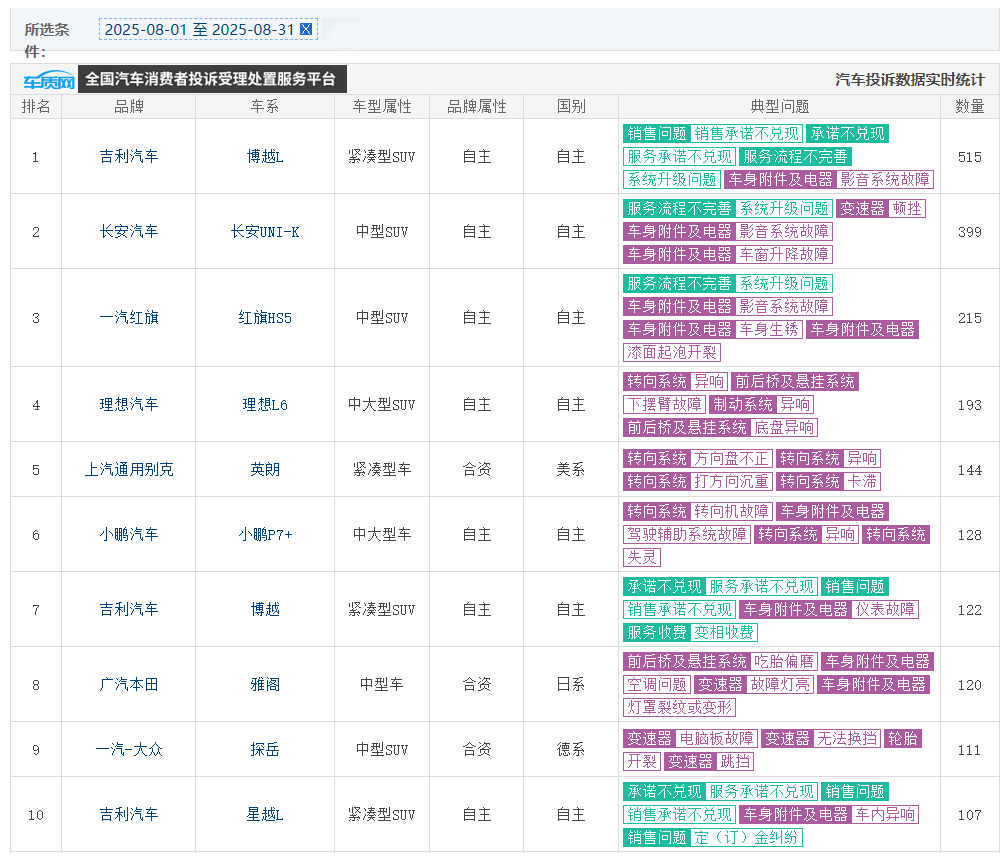Image resolution: width=1008 pixels, height=861 pixels.
Task: Click the 灯罩裂纹或变形 tag in 雅阁 row
Action: (x=680, y=707)
